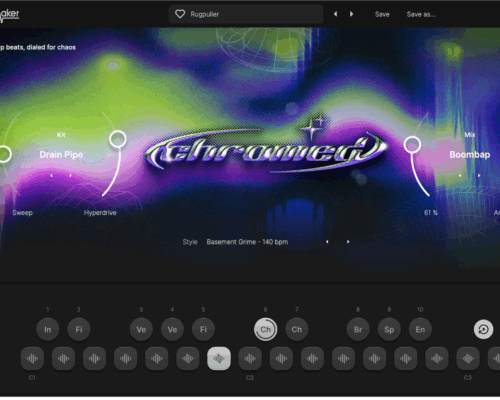Select next Mix with the right arrow
The width and height of the screenshot is (500, 400).
479,175
